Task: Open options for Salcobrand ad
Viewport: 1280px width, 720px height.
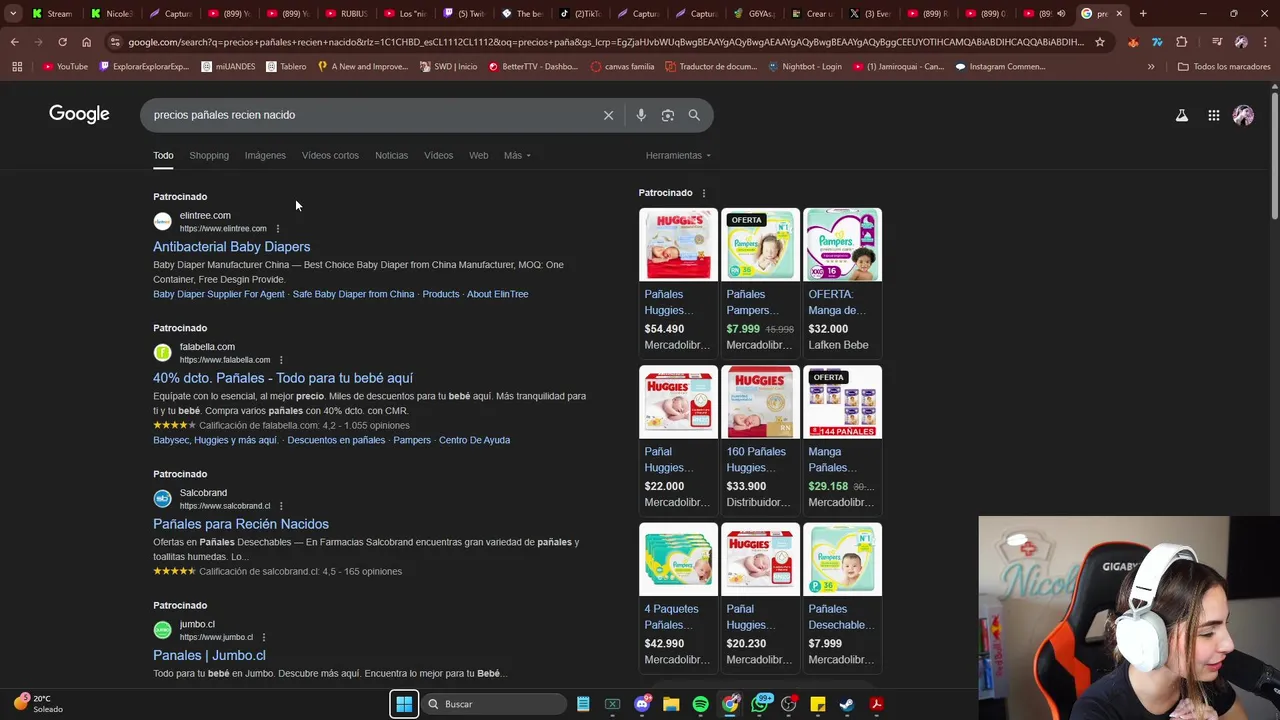Action: pyautogui.click(x=281, y=506)
